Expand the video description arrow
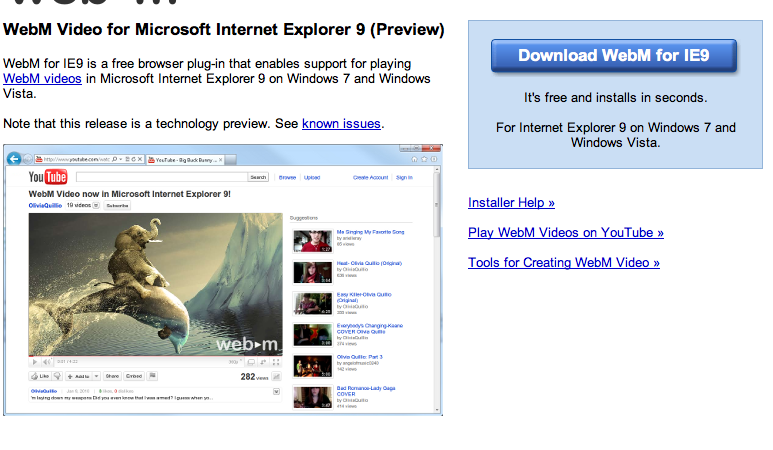Image resolution: width=773 pixels, height=450 pixels. point(276,392)
